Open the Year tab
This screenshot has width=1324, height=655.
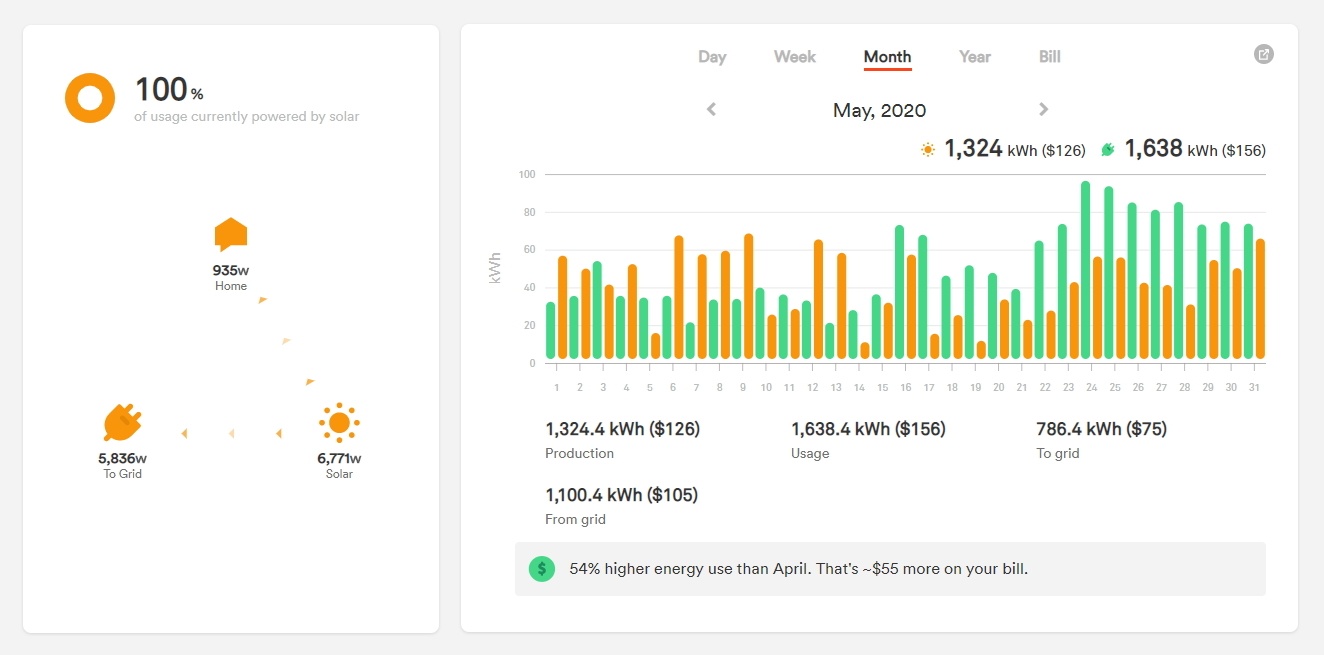coord(975,57)
